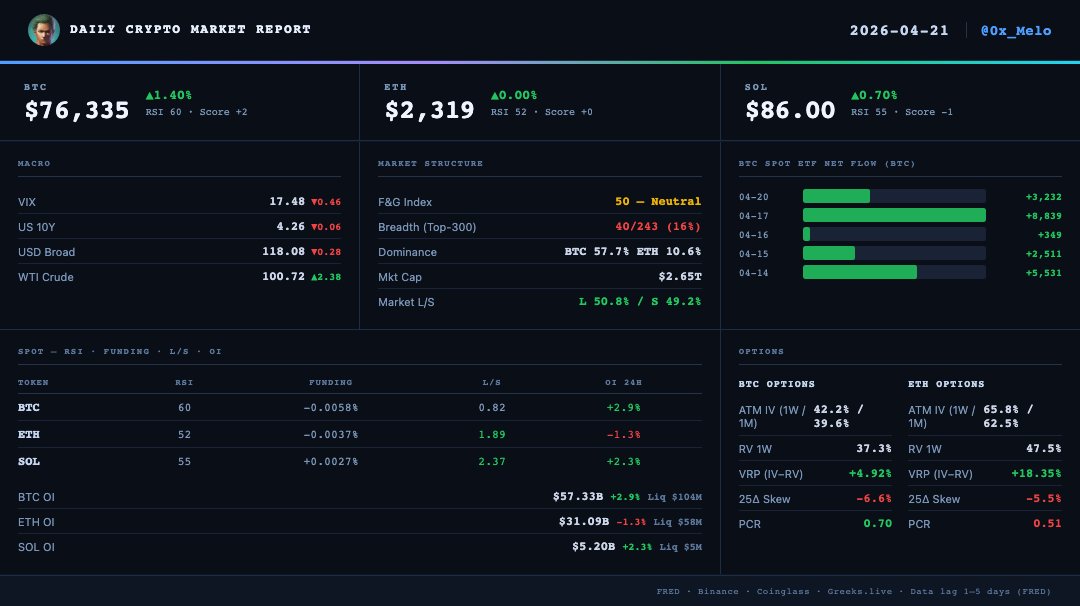Click the Mkt Cap value $2.65T
Image resolution: width=1080 pixels, height=606 pixels.
[680, 276]
